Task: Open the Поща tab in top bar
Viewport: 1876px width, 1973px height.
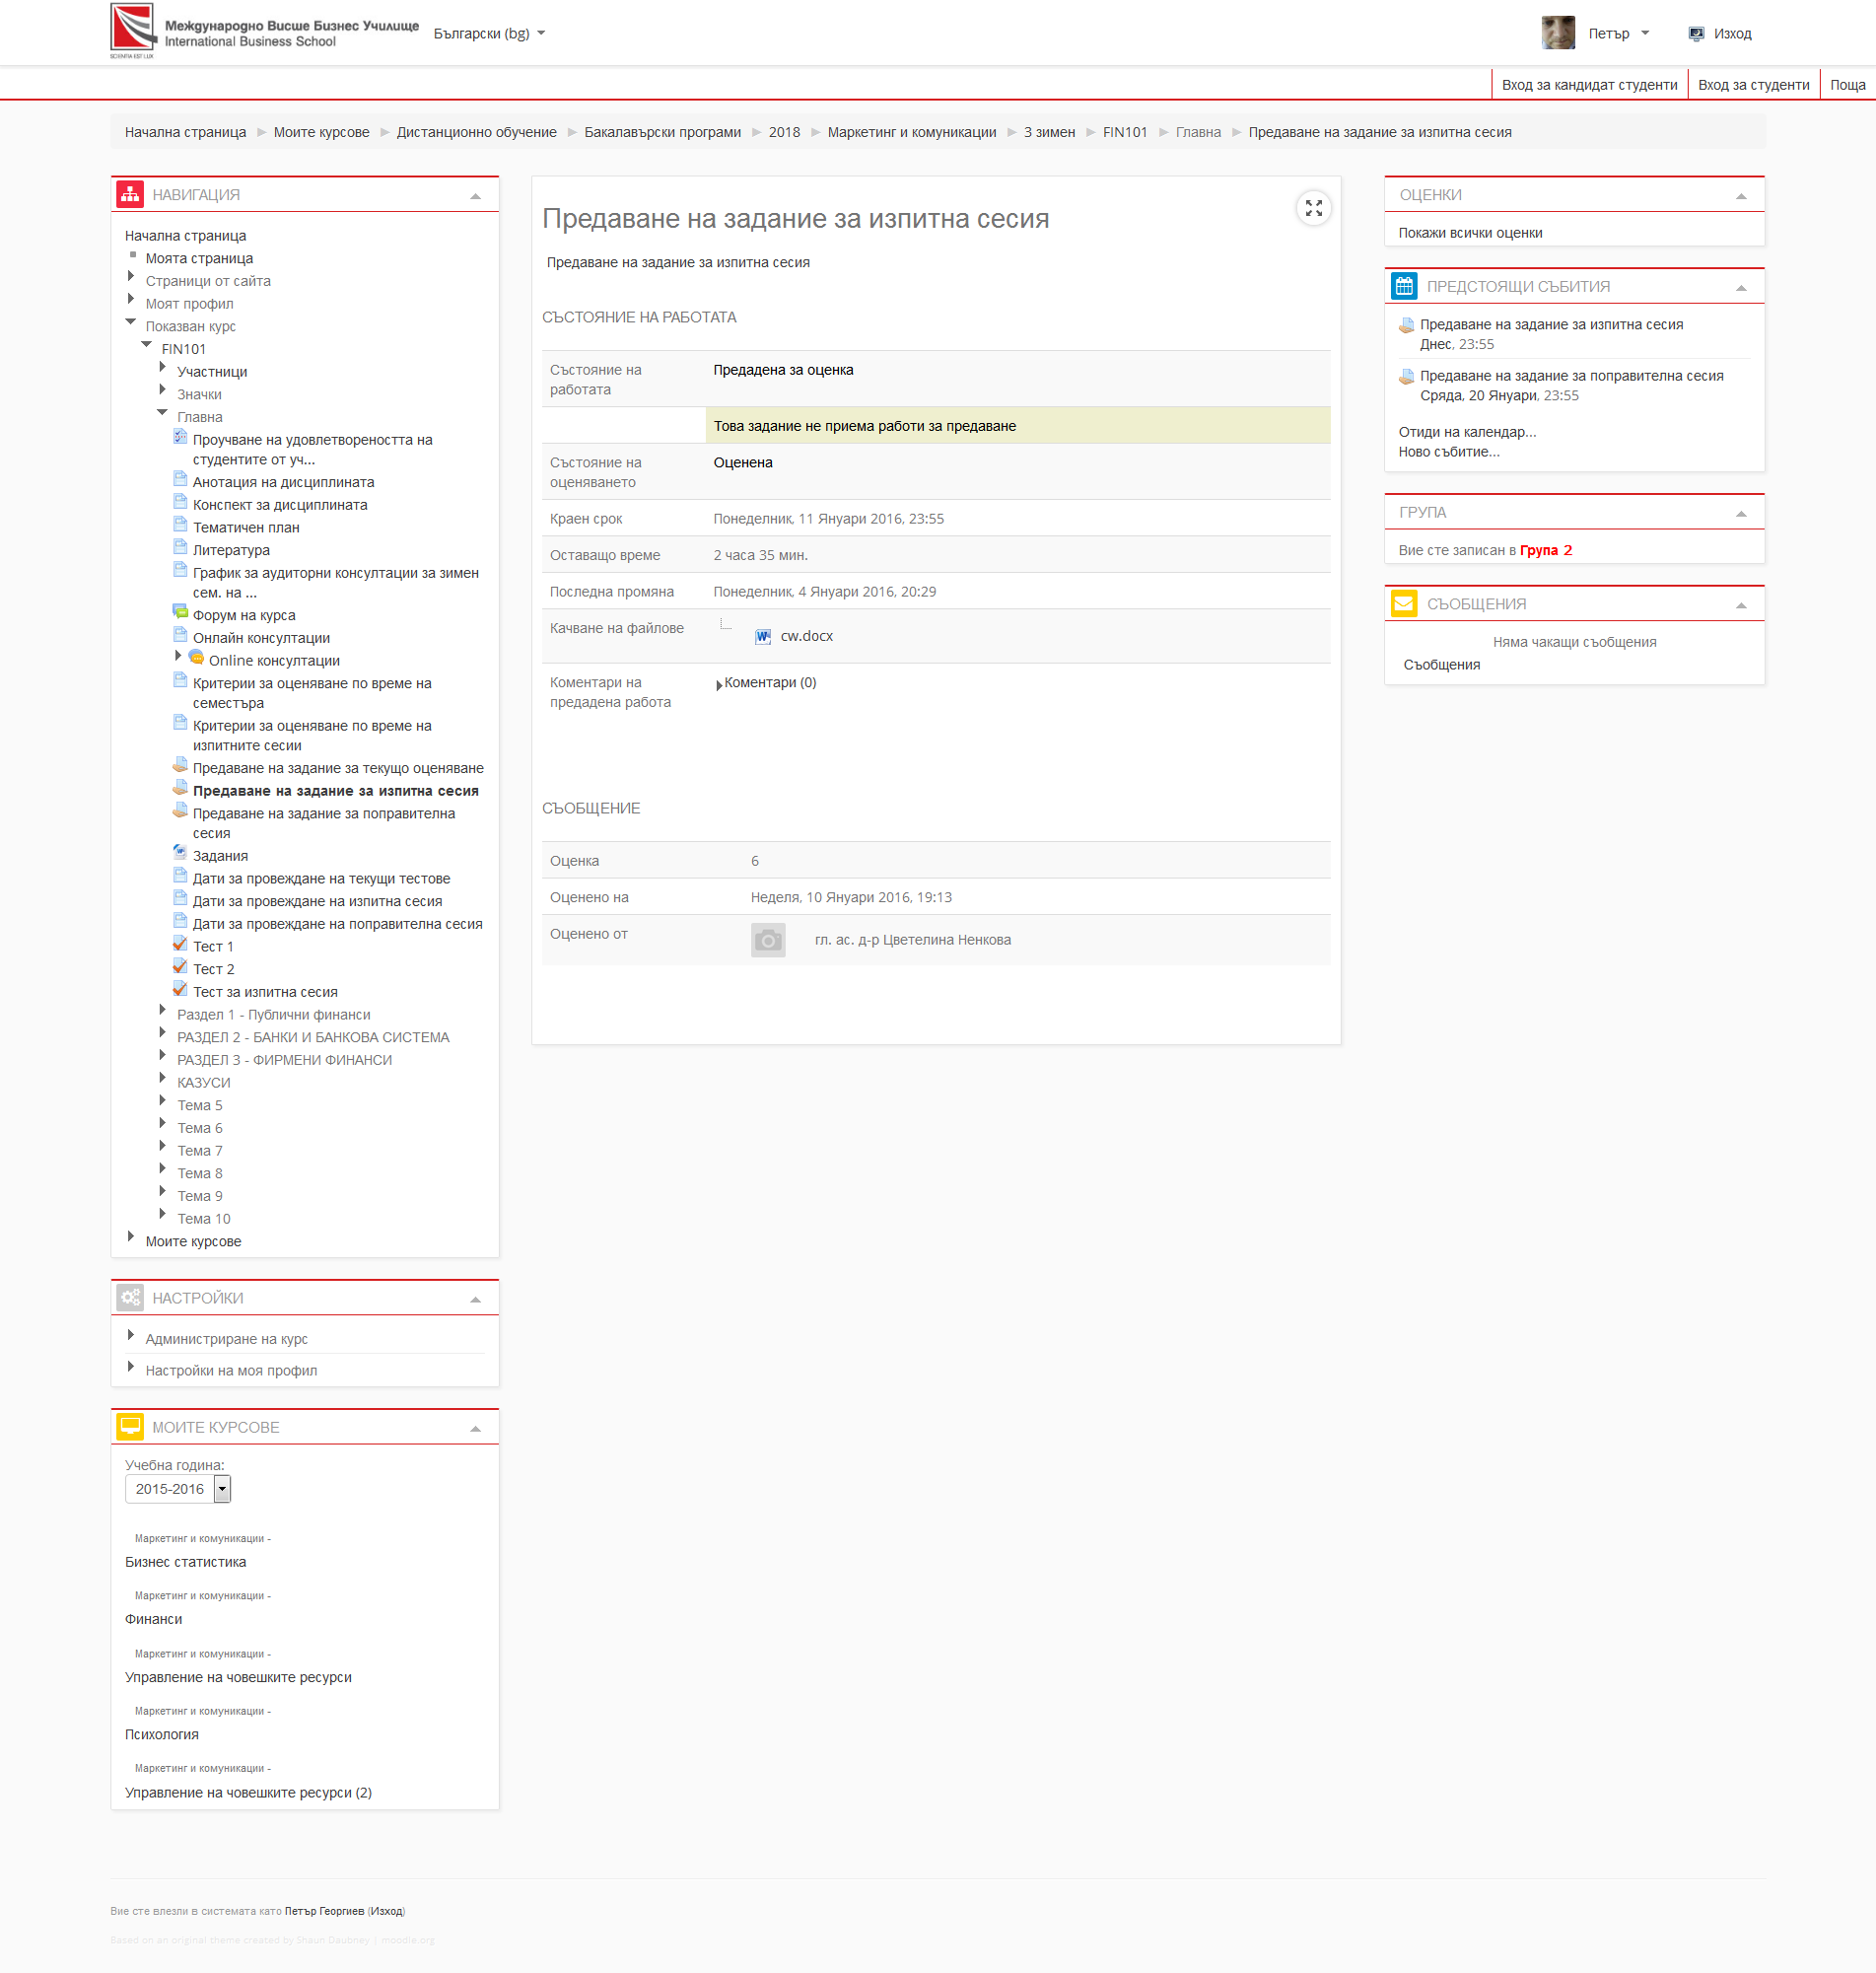Action: pyautogui.click(x=1847, y=85)
